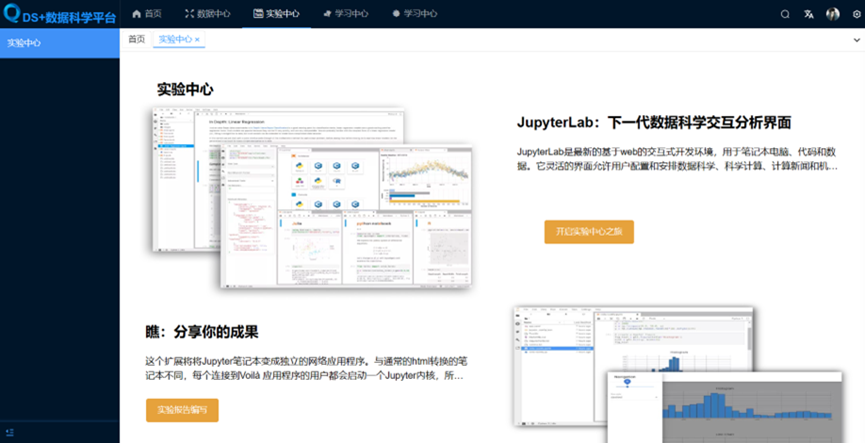Image resolution: width=865 pixels, height=443 pixels.
Task: Select 实验中心 in the left sidebar
Action: 60,43
